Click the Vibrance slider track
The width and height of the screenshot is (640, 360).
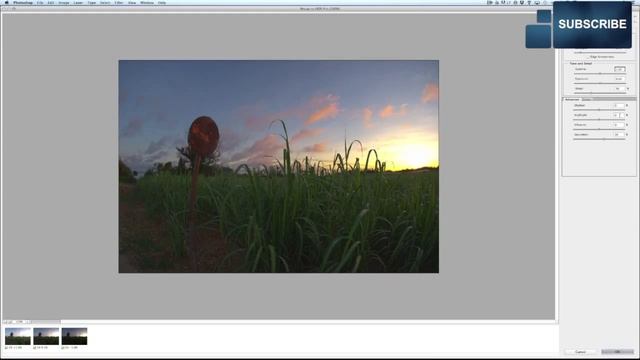(x=599, y=129)
